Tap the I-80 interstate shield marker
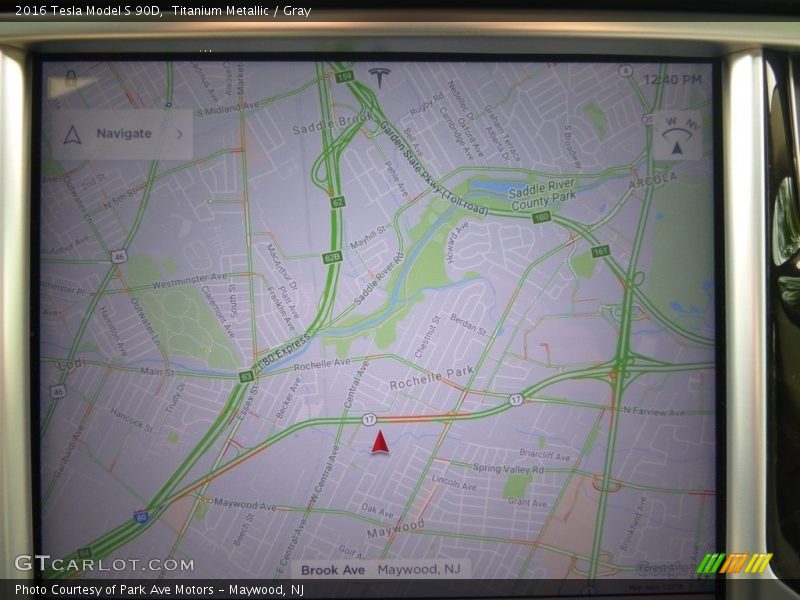This screenshot has height=600, width=800. (x=140, y=516)
